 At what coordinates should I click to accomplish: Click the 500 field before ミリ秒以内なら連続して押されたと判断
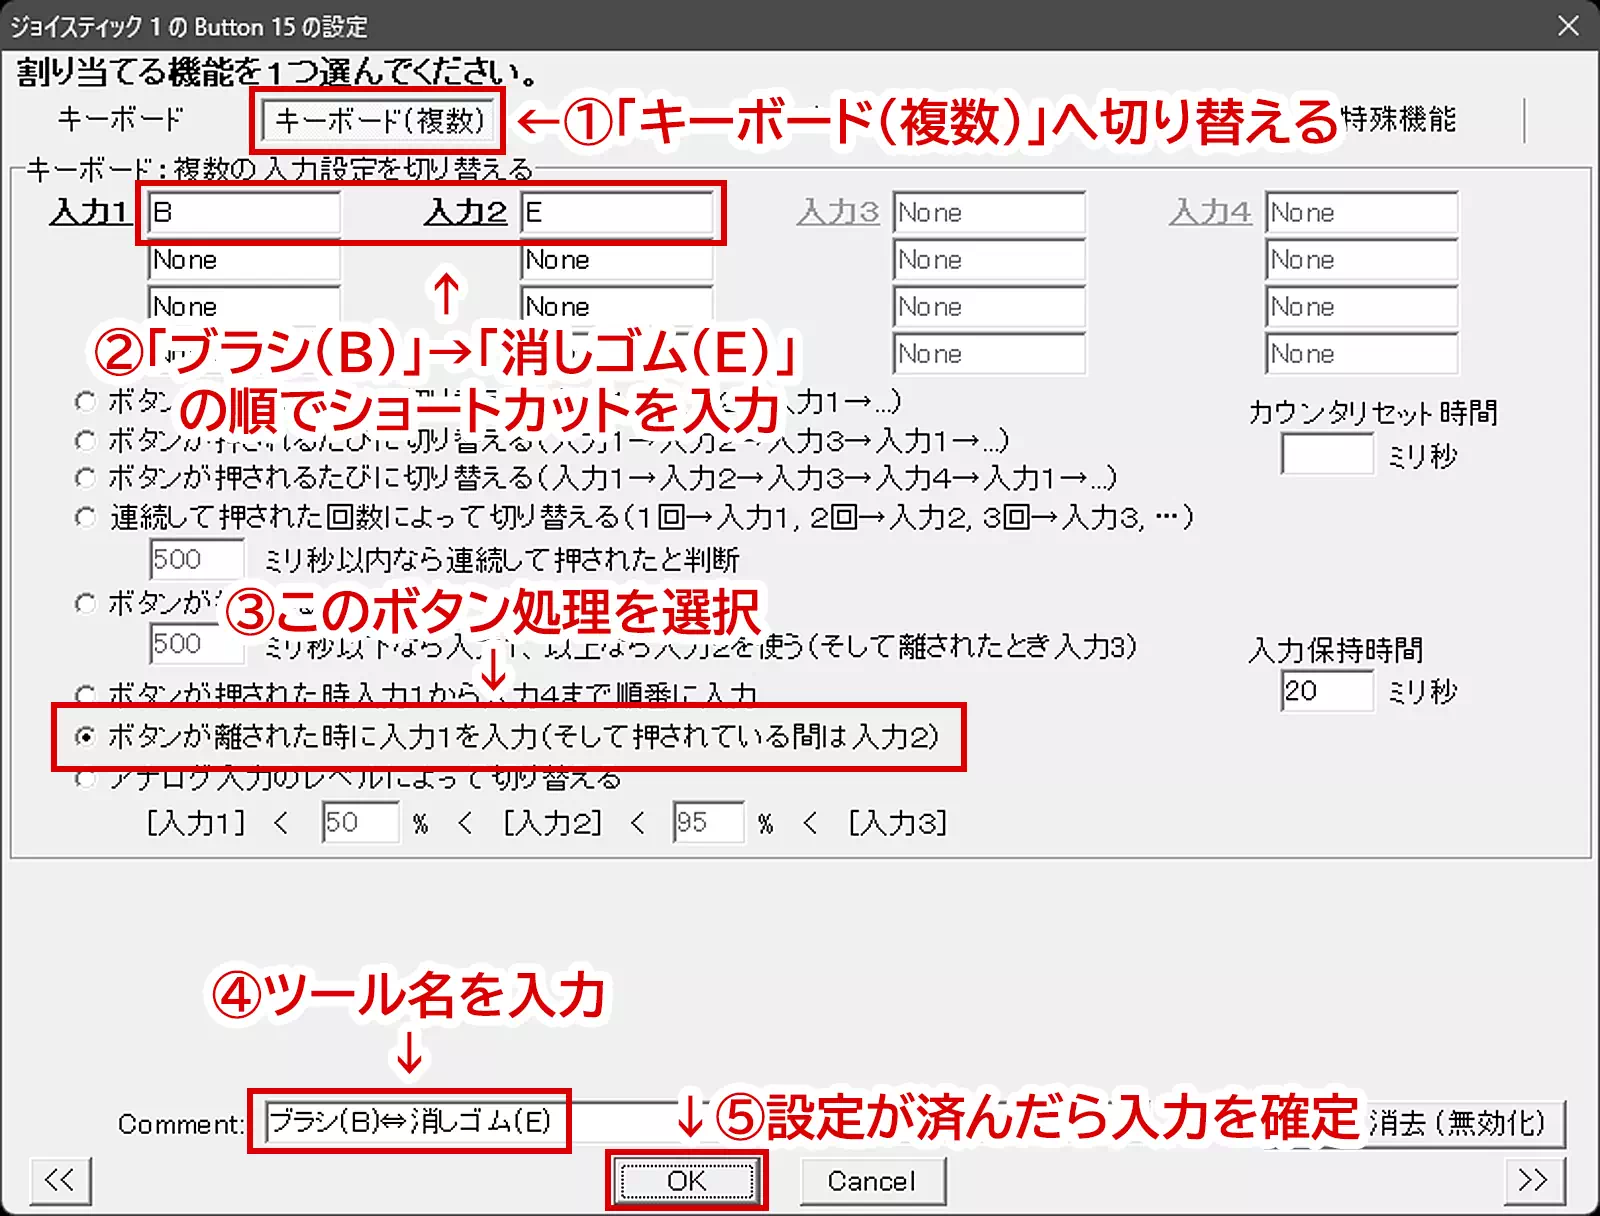click(x=196, y=560)
